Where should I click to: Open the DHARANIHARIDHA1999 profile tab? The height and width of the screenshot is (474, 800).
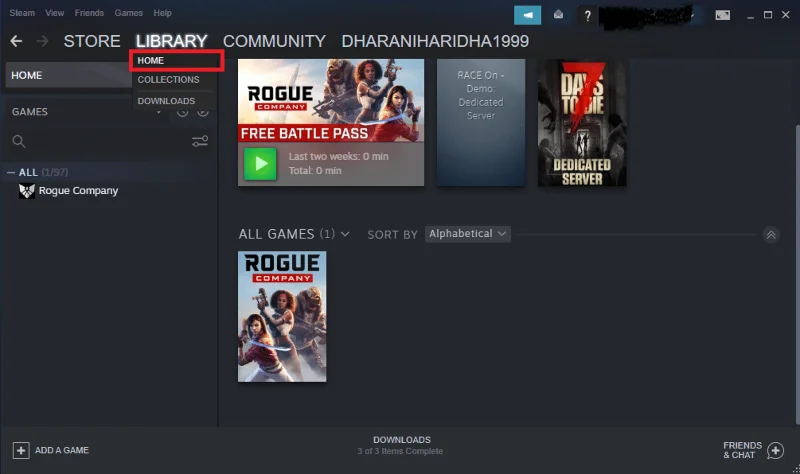pyautogui.click(x=435, y=41)
